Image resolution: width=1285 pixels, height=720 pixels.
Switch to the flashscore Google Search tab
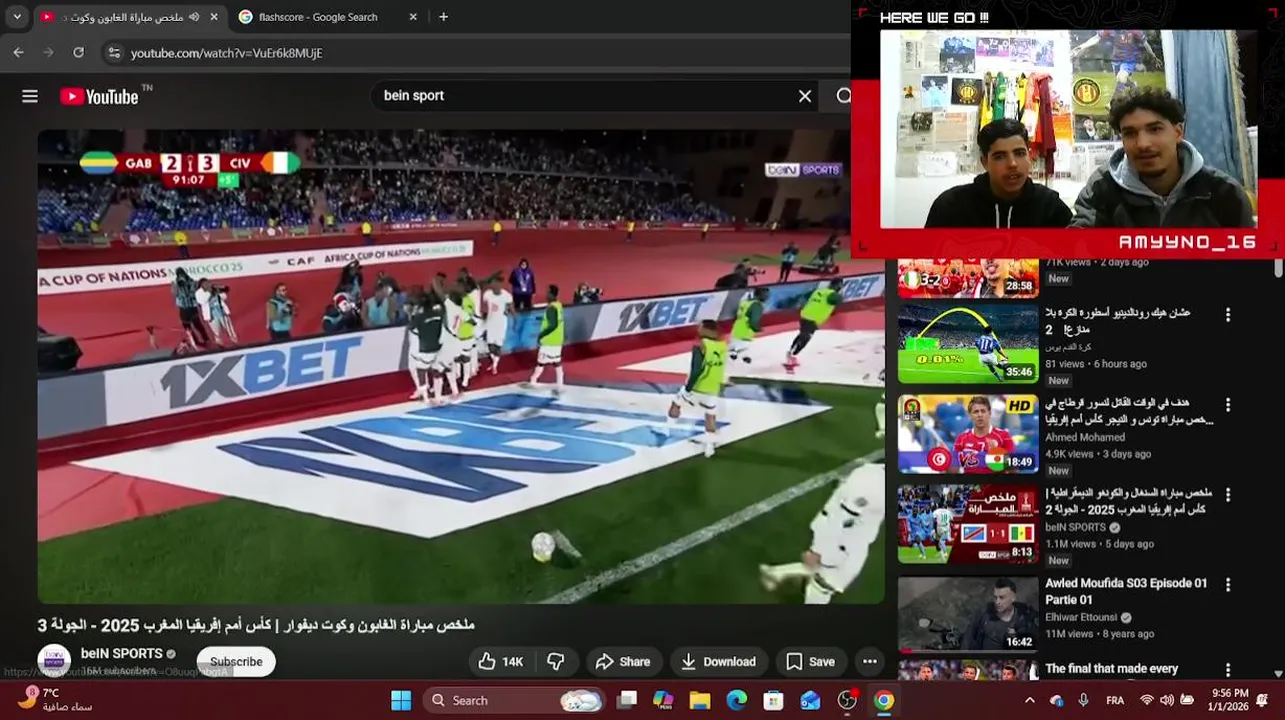click(328, 17)
